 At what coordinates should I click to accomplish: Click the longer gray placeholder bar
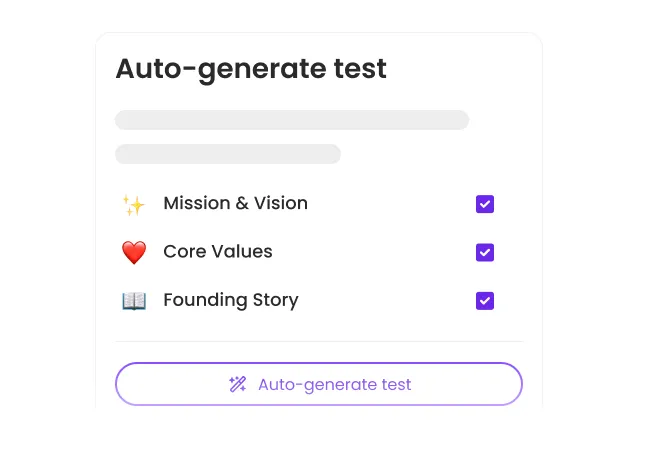coord(292,120)
